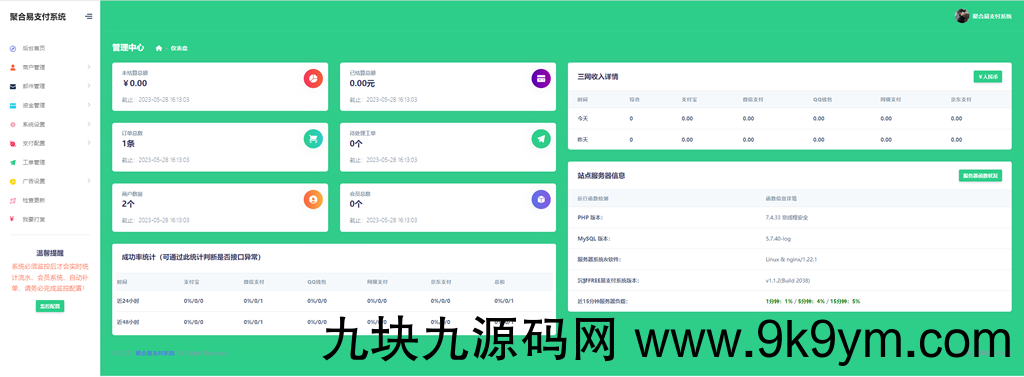Click the 服务器函数状况 button
This screenshot has height=377, width=1024.
[980, 176]
